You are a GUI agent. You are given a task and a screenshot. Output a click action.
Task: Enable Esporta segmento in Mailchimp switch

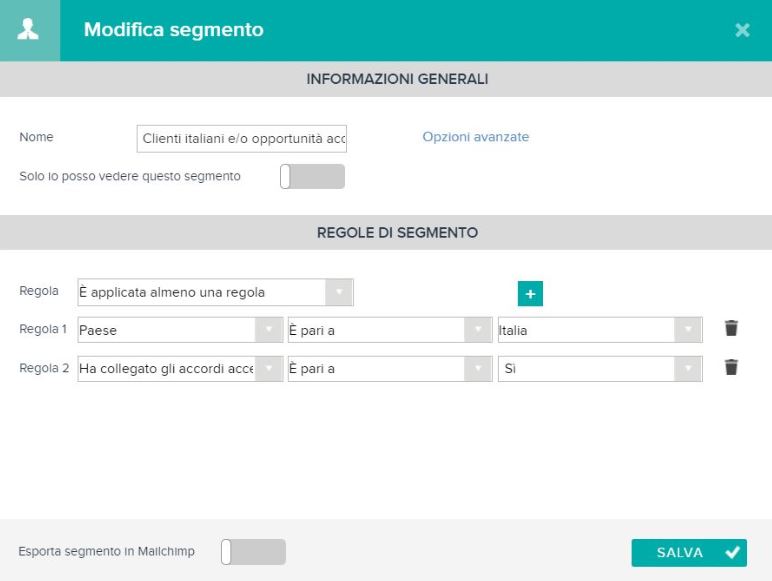point(253,551)
